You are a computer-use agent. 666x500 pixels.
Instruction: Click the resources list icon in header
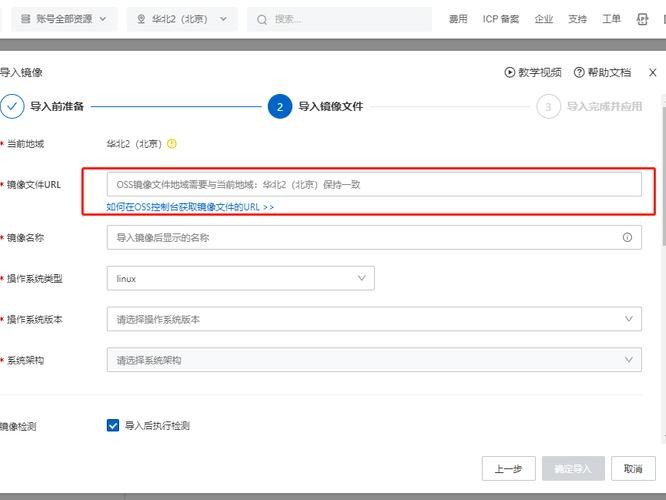[x=25, y=19]
